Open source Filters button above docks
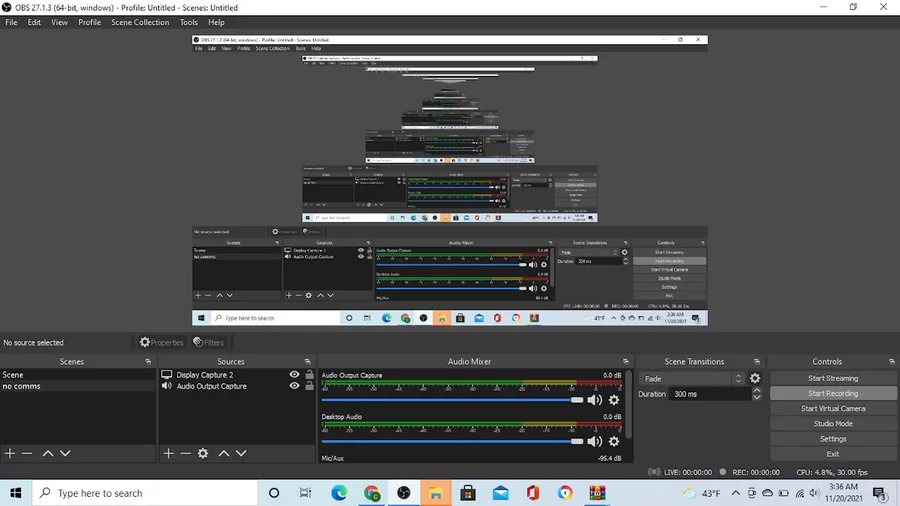Viewport: 900px width, 506px height. point(208,342)
